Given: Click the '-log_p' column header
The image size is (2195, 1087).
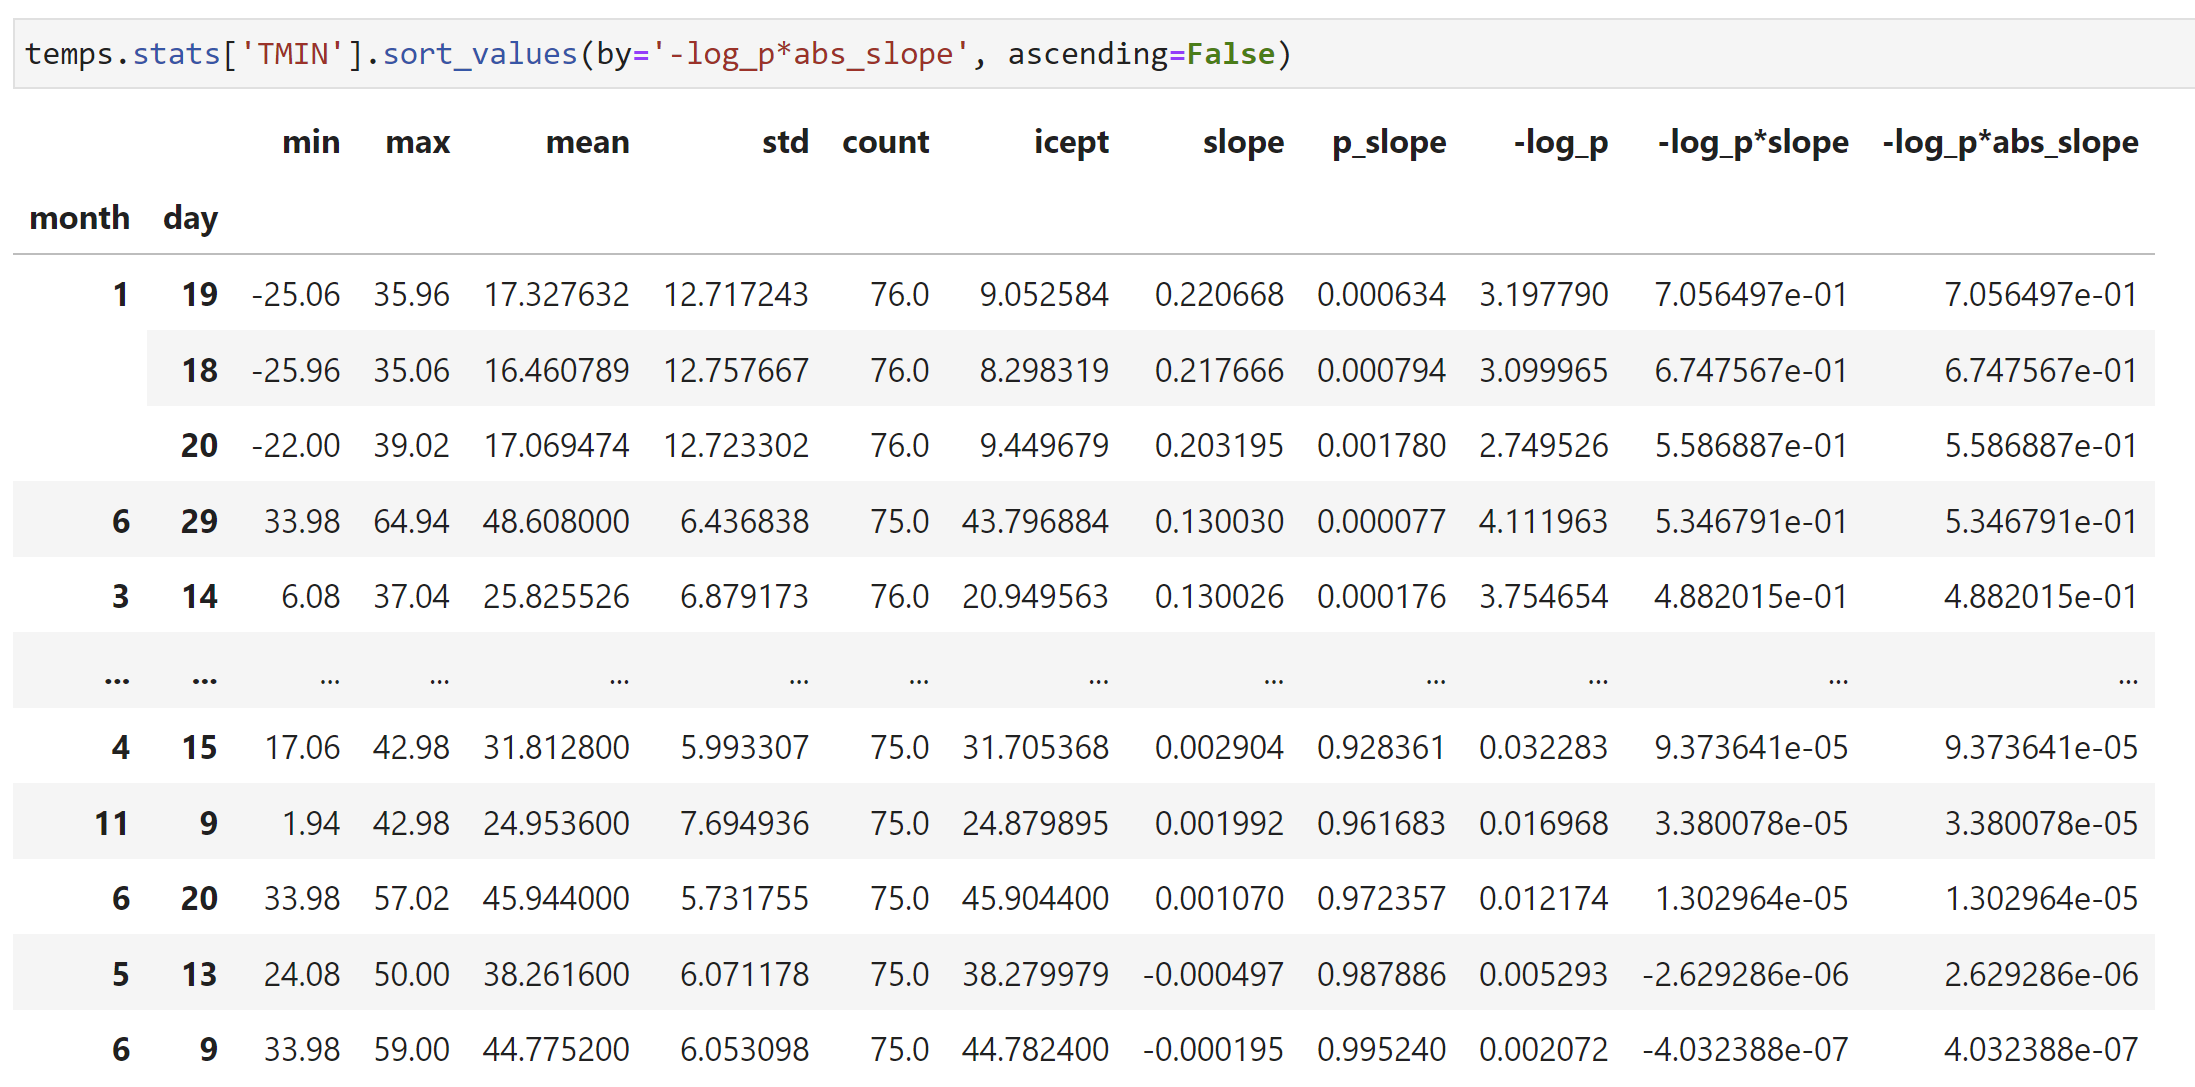Looking at the screenshot, I should (x=1560, y=142).
